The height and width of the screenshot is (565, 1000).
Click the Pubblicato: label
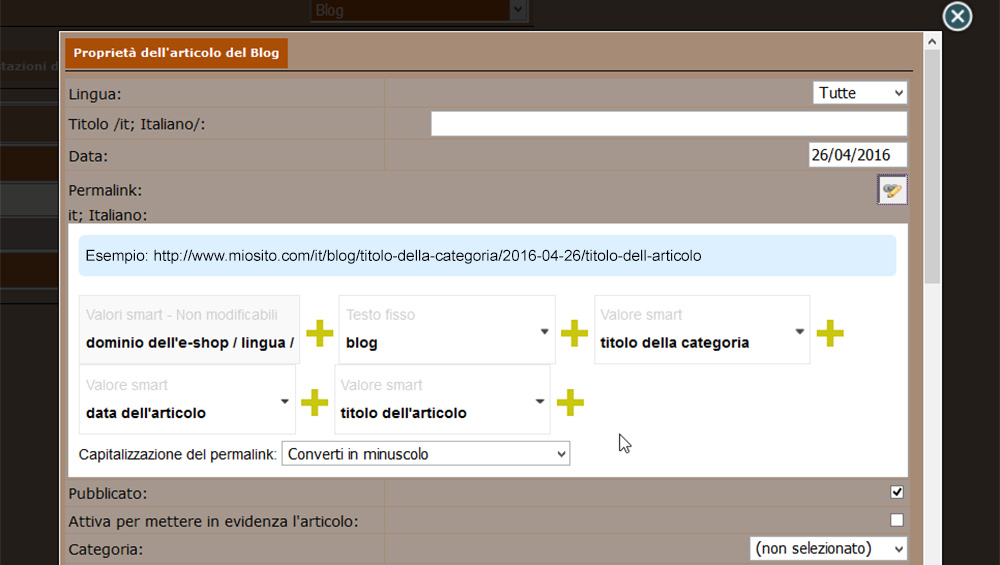coord(108,494)
